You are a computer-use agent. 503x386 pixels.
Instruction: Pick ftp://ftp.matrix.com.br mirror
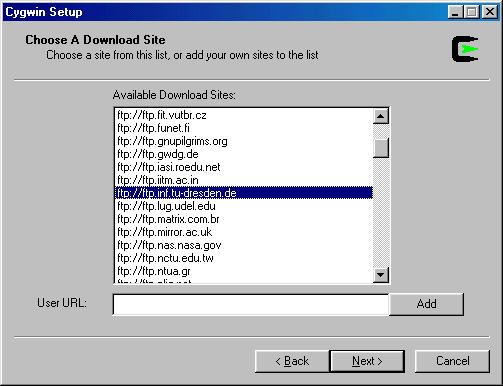243,219
